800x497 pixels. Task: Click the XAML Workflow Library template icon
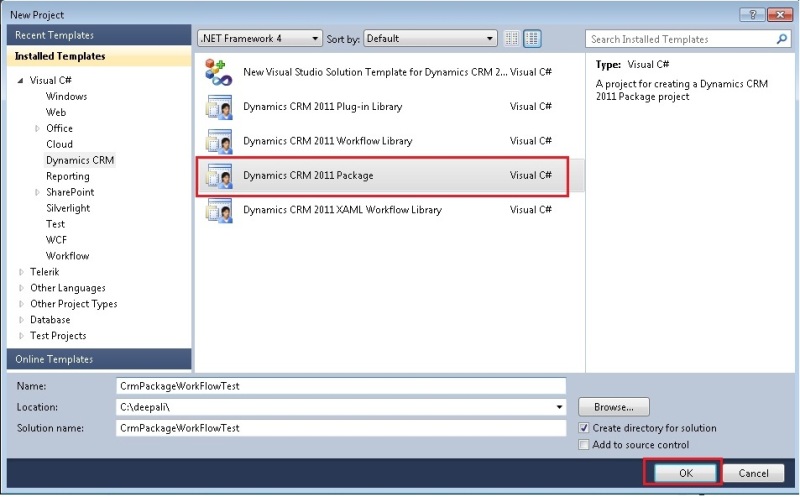(x=219, y=210)
